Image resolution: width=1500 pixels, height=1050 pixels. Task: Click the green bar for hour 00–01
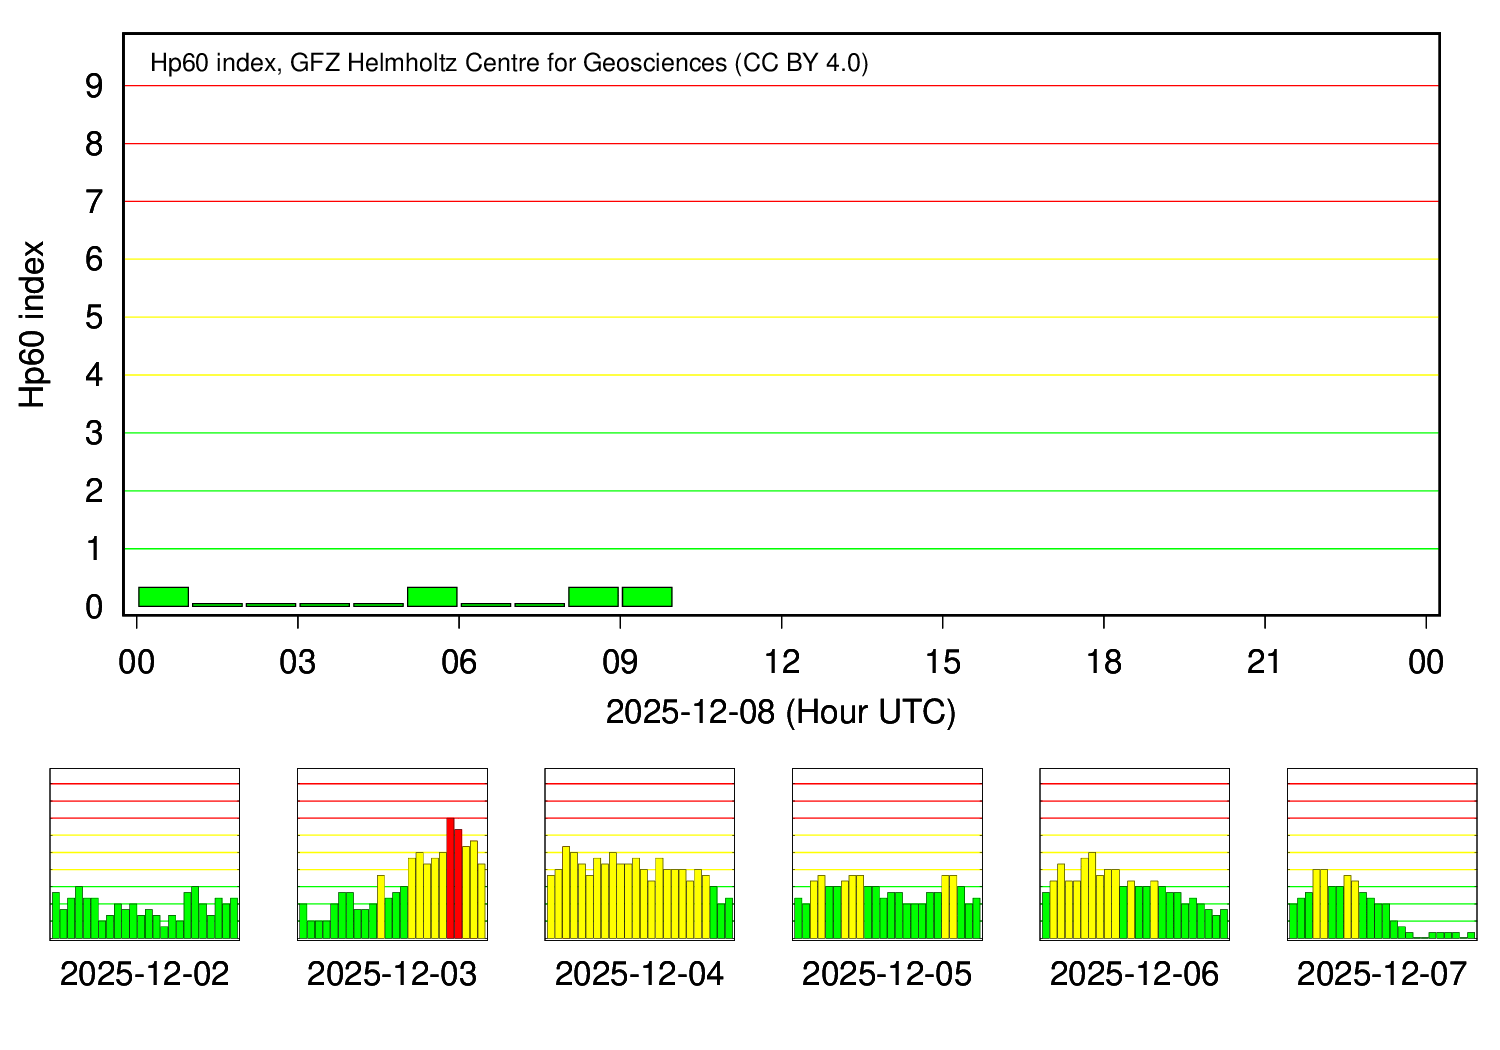pyautogui.click(x=163, y=597)
